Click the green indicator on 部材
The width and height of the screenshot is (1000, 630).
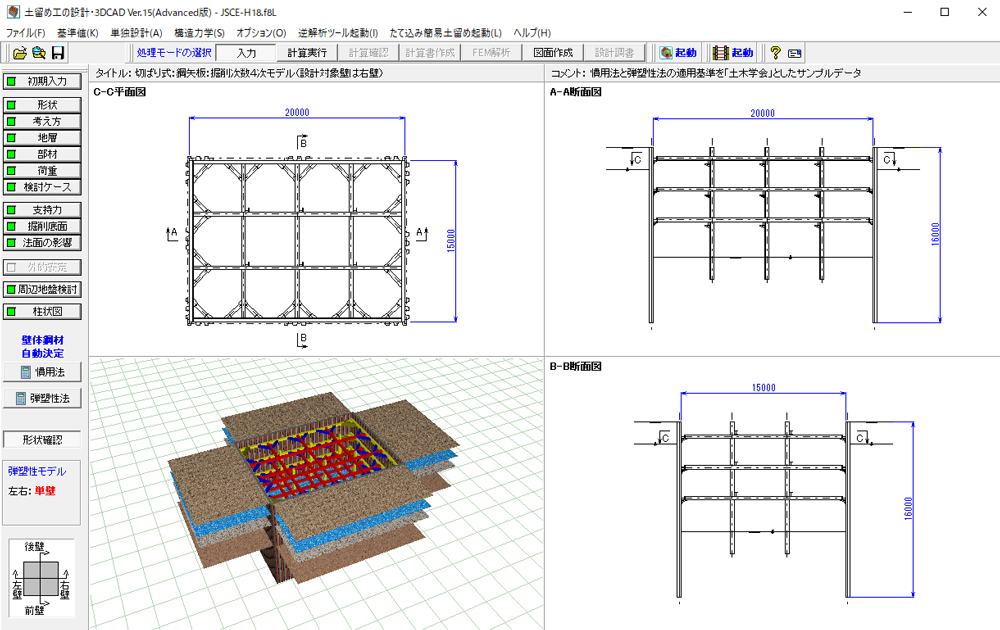pyautogui.click(x=11, y=154)
